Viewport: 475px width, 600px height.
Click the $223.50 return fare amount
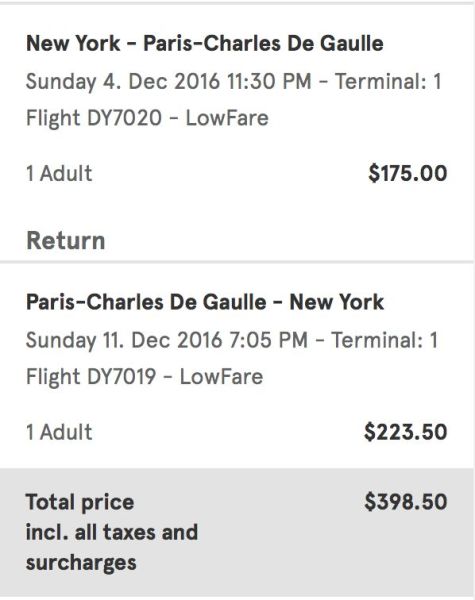click(406, 432)
